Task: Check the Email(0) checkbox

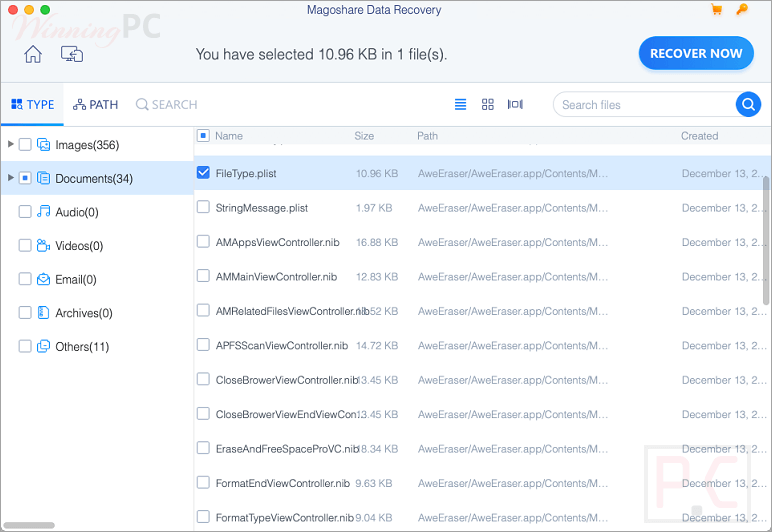Action: click(25, 279)
